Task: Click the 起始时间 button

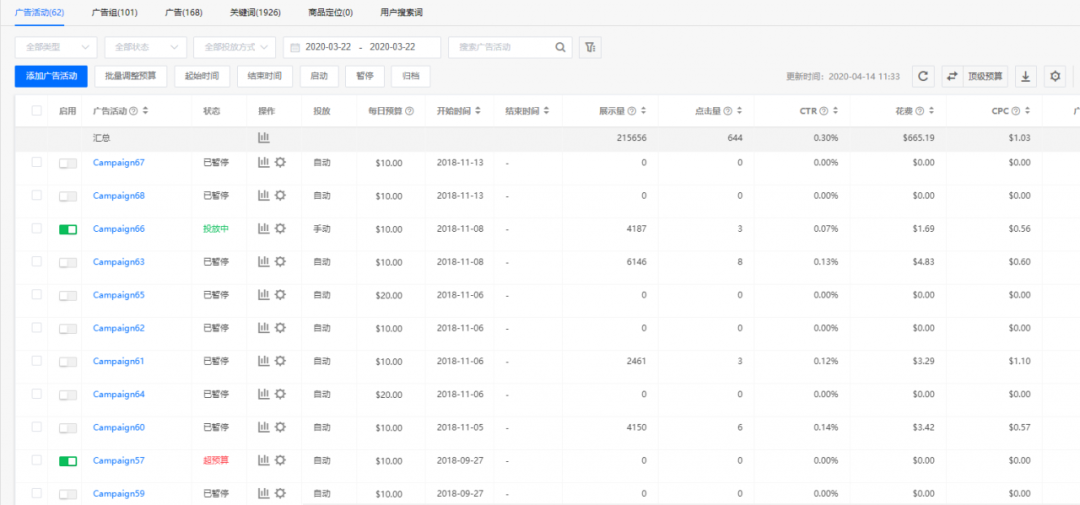Action: point(202,76)
